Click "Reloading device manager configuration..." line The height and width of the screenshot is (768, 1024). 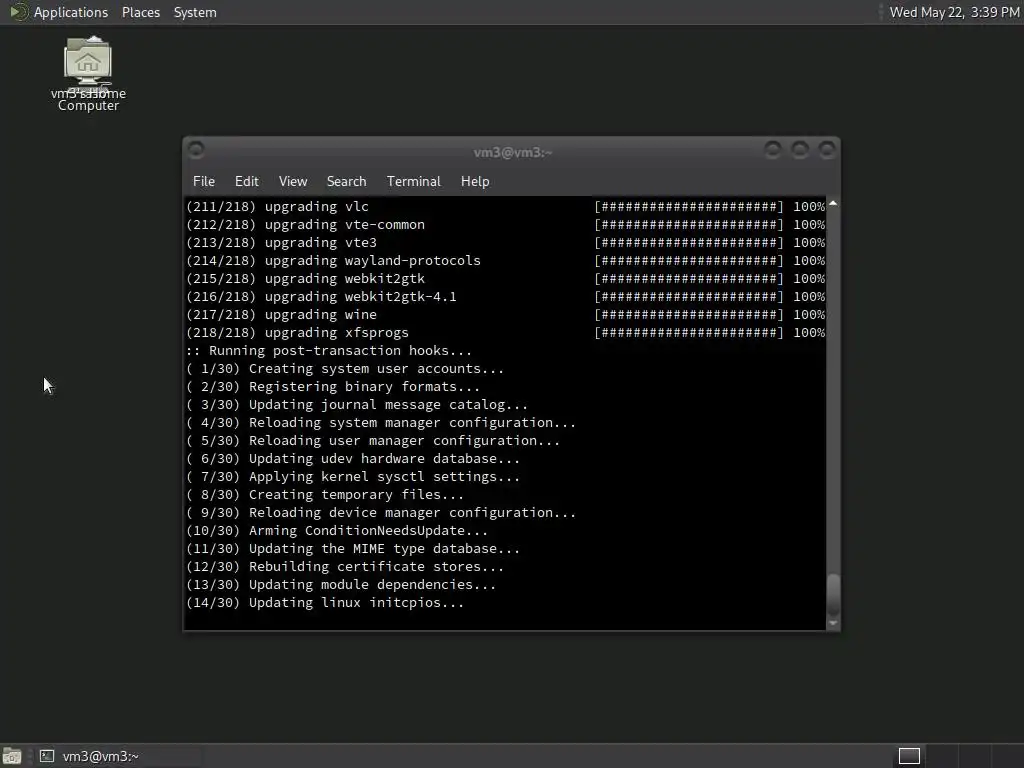point(381,513)
